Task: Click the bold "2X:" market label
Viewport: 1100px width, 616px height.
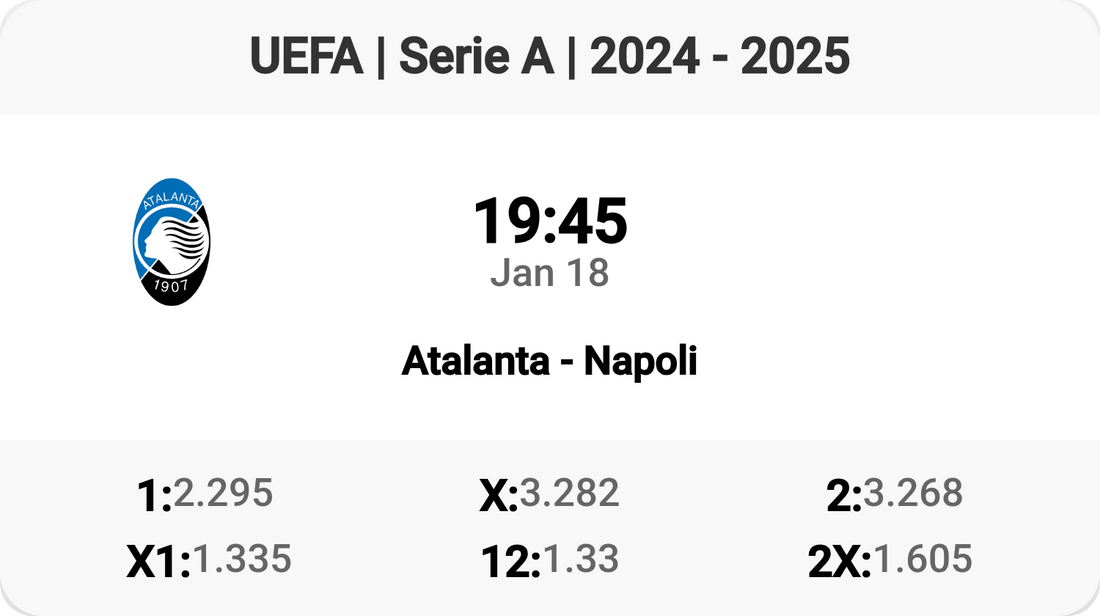Action: click(x=840, y=563)
